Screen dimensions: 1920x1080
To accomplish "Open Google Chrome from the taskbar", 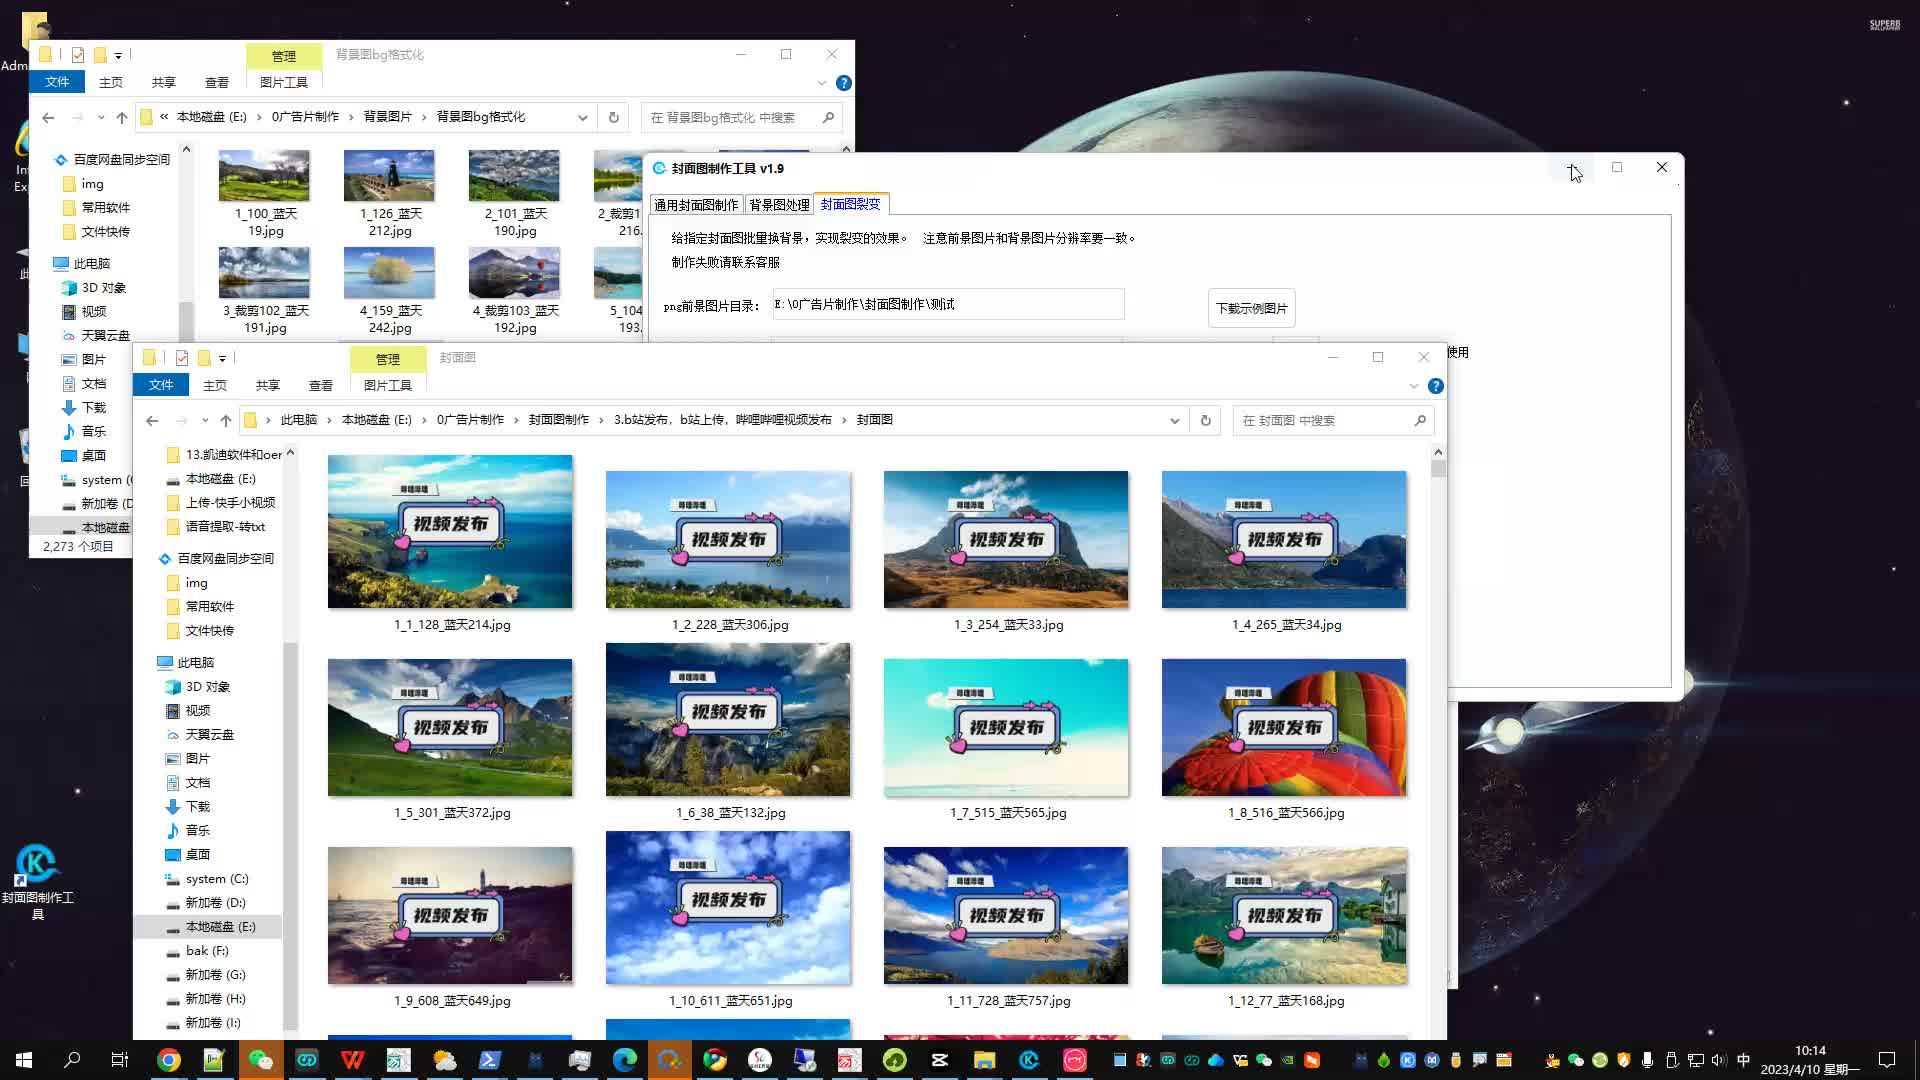I will click(x=168, y=1060).
